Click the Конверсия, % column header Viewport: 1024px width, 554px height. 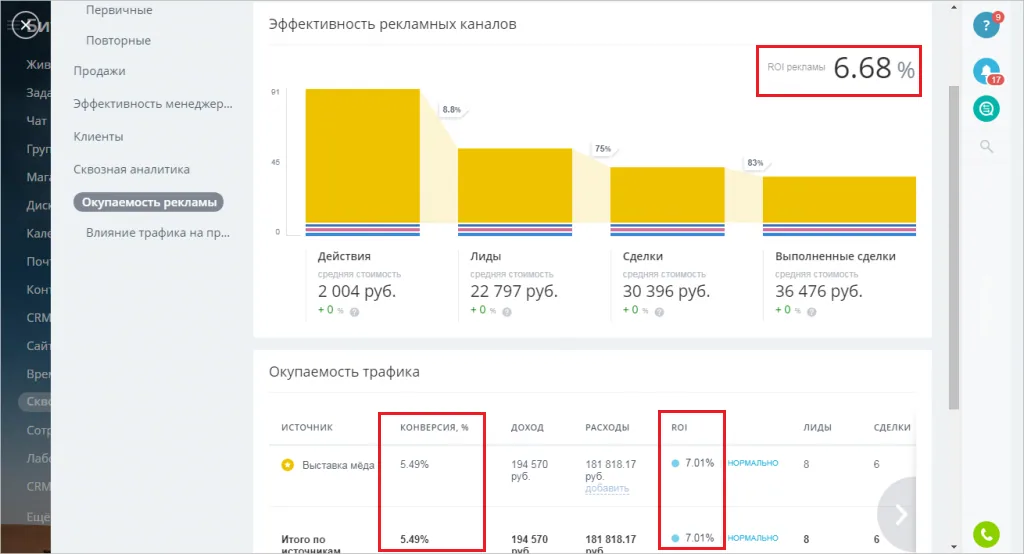click(x=434, y=427)
